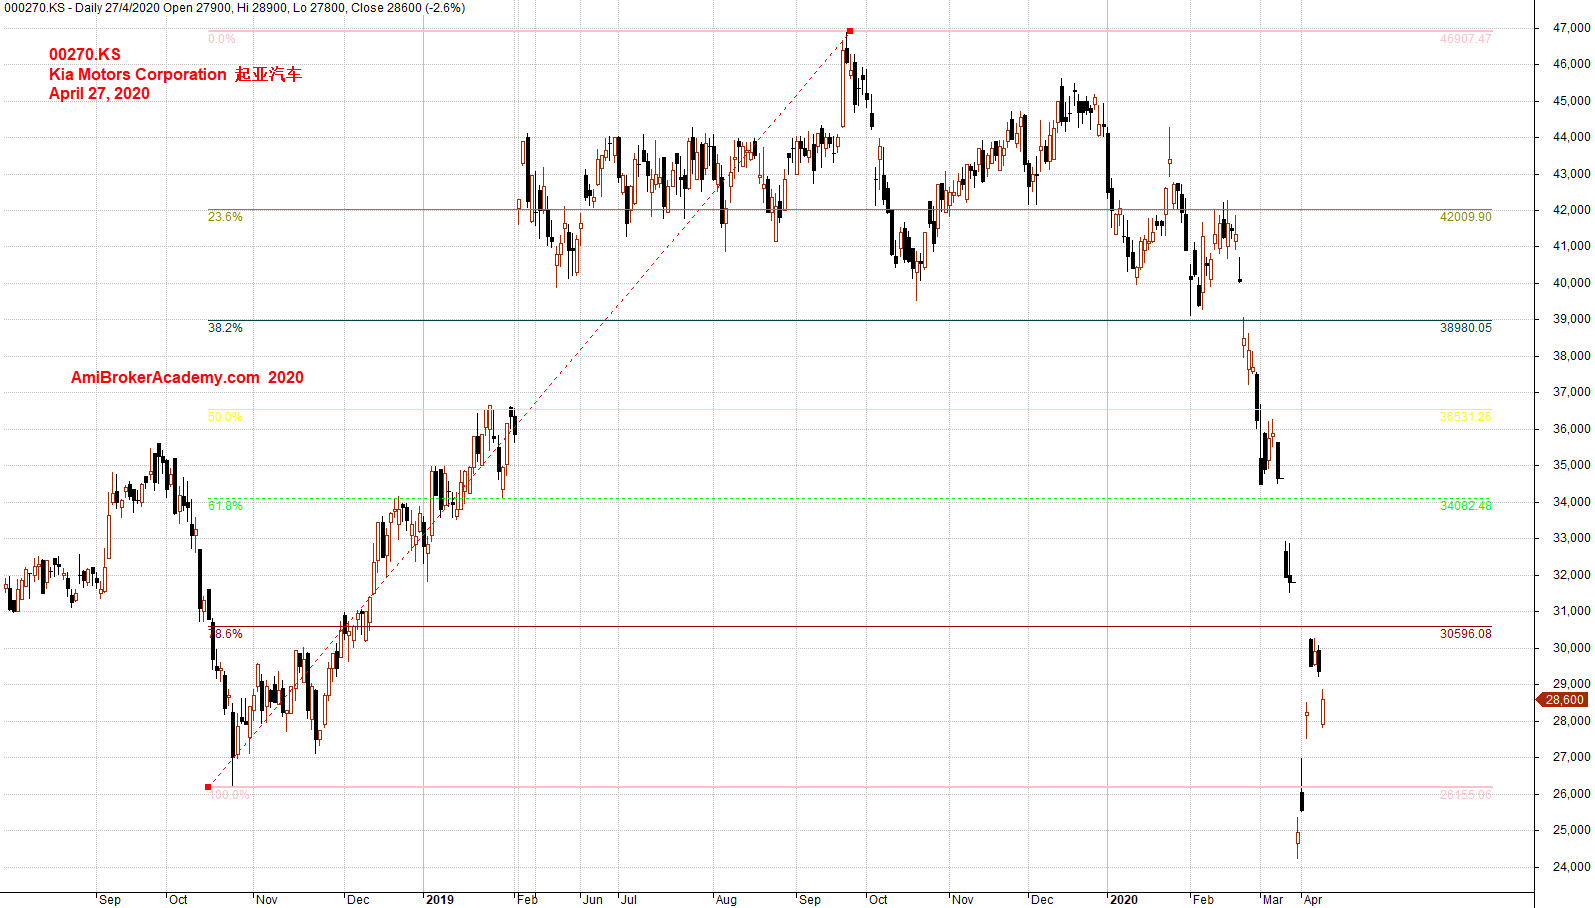The height and width of the screenshot is (908, 1595).
Task: Click the 45,000 price axis label
Action: 1571,101
